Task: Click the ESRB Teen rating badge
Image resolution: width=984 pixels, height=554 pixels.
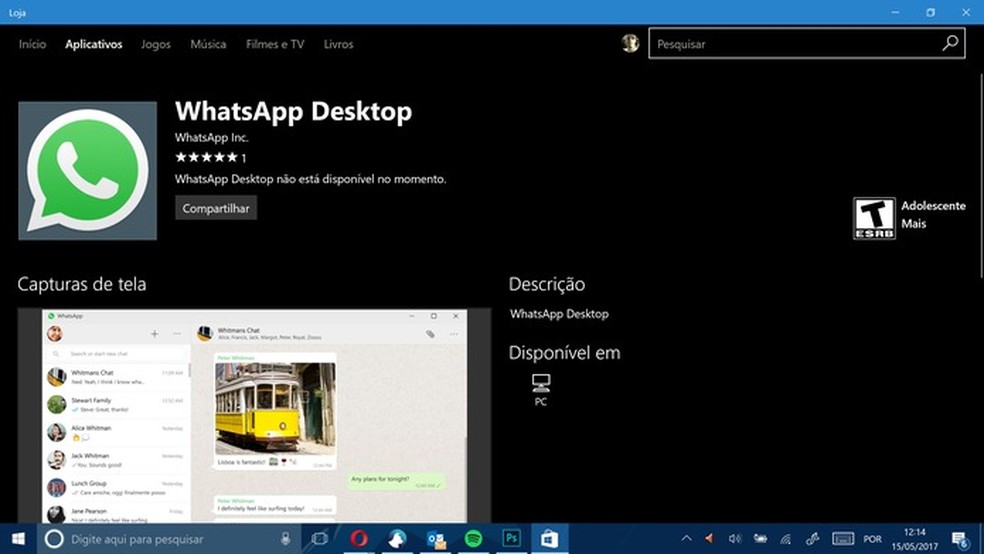Action: (x=874, y=218)
